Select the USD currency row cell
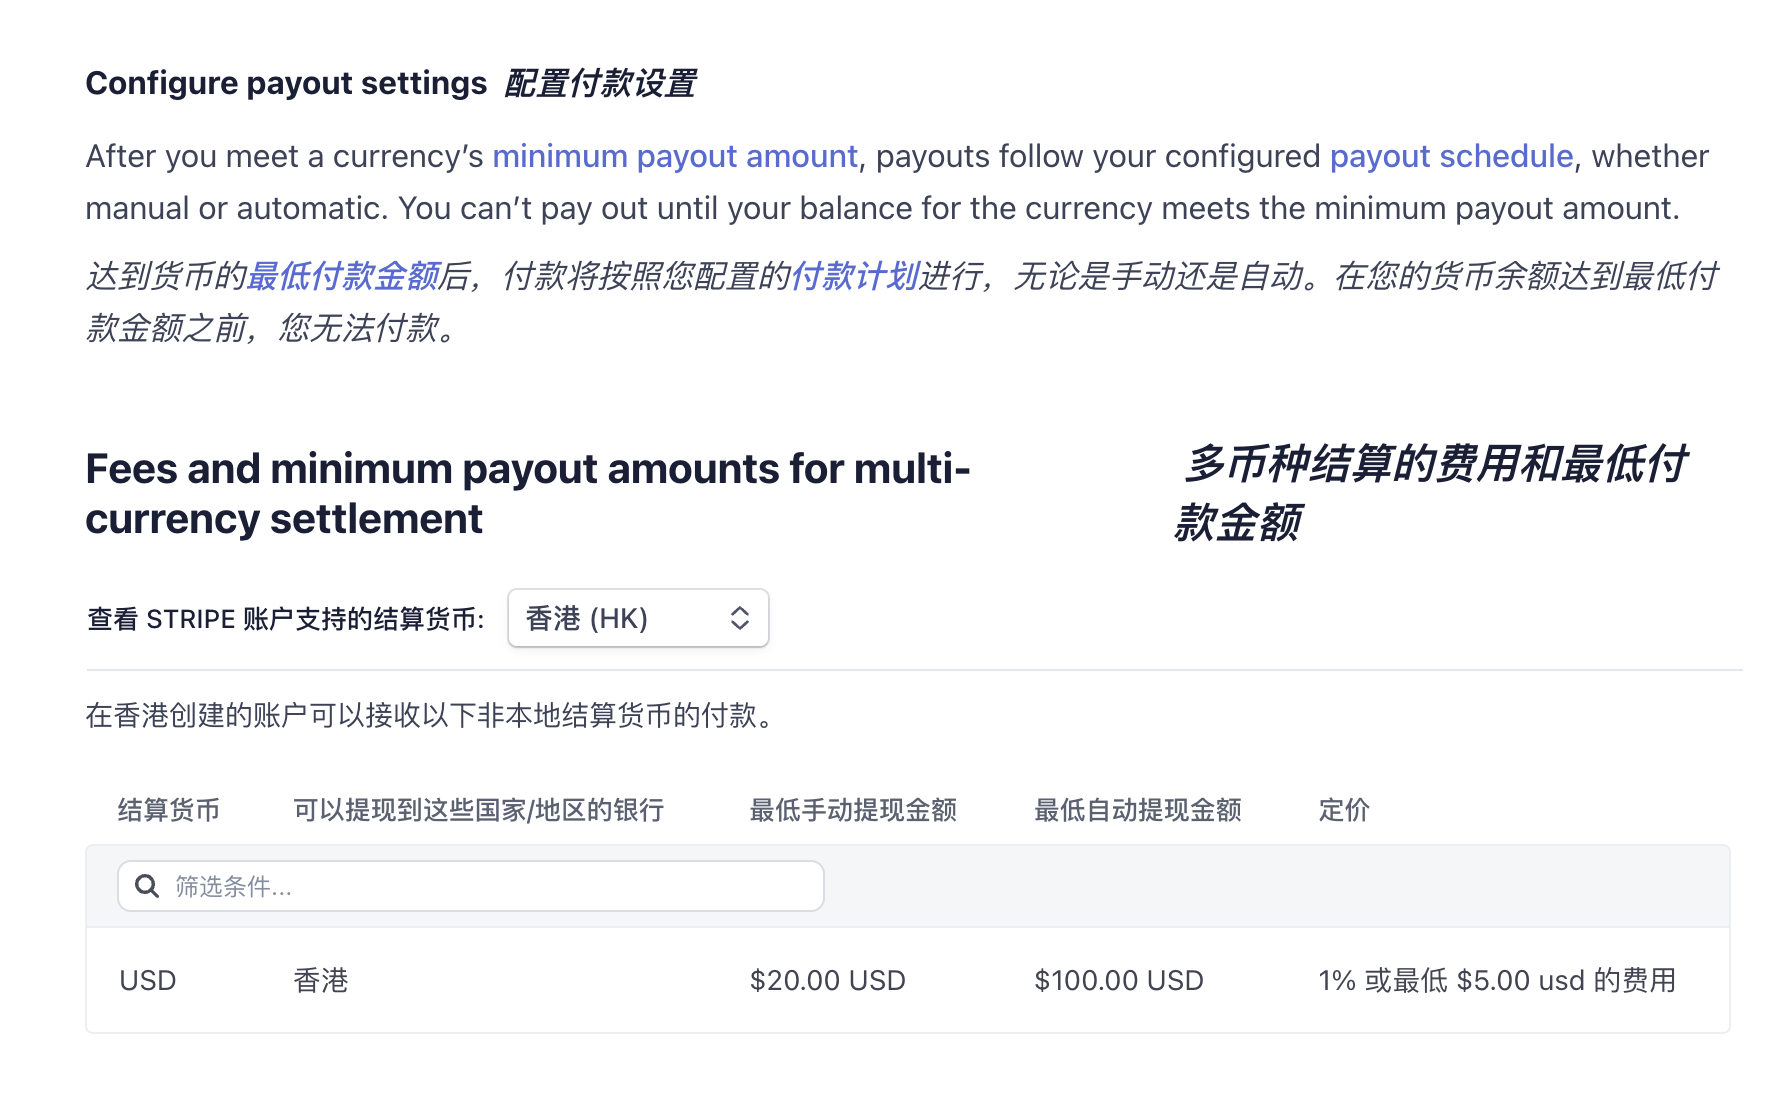Image resolution: width=1768 pixels, height=1114 pixels. point(148,980)
